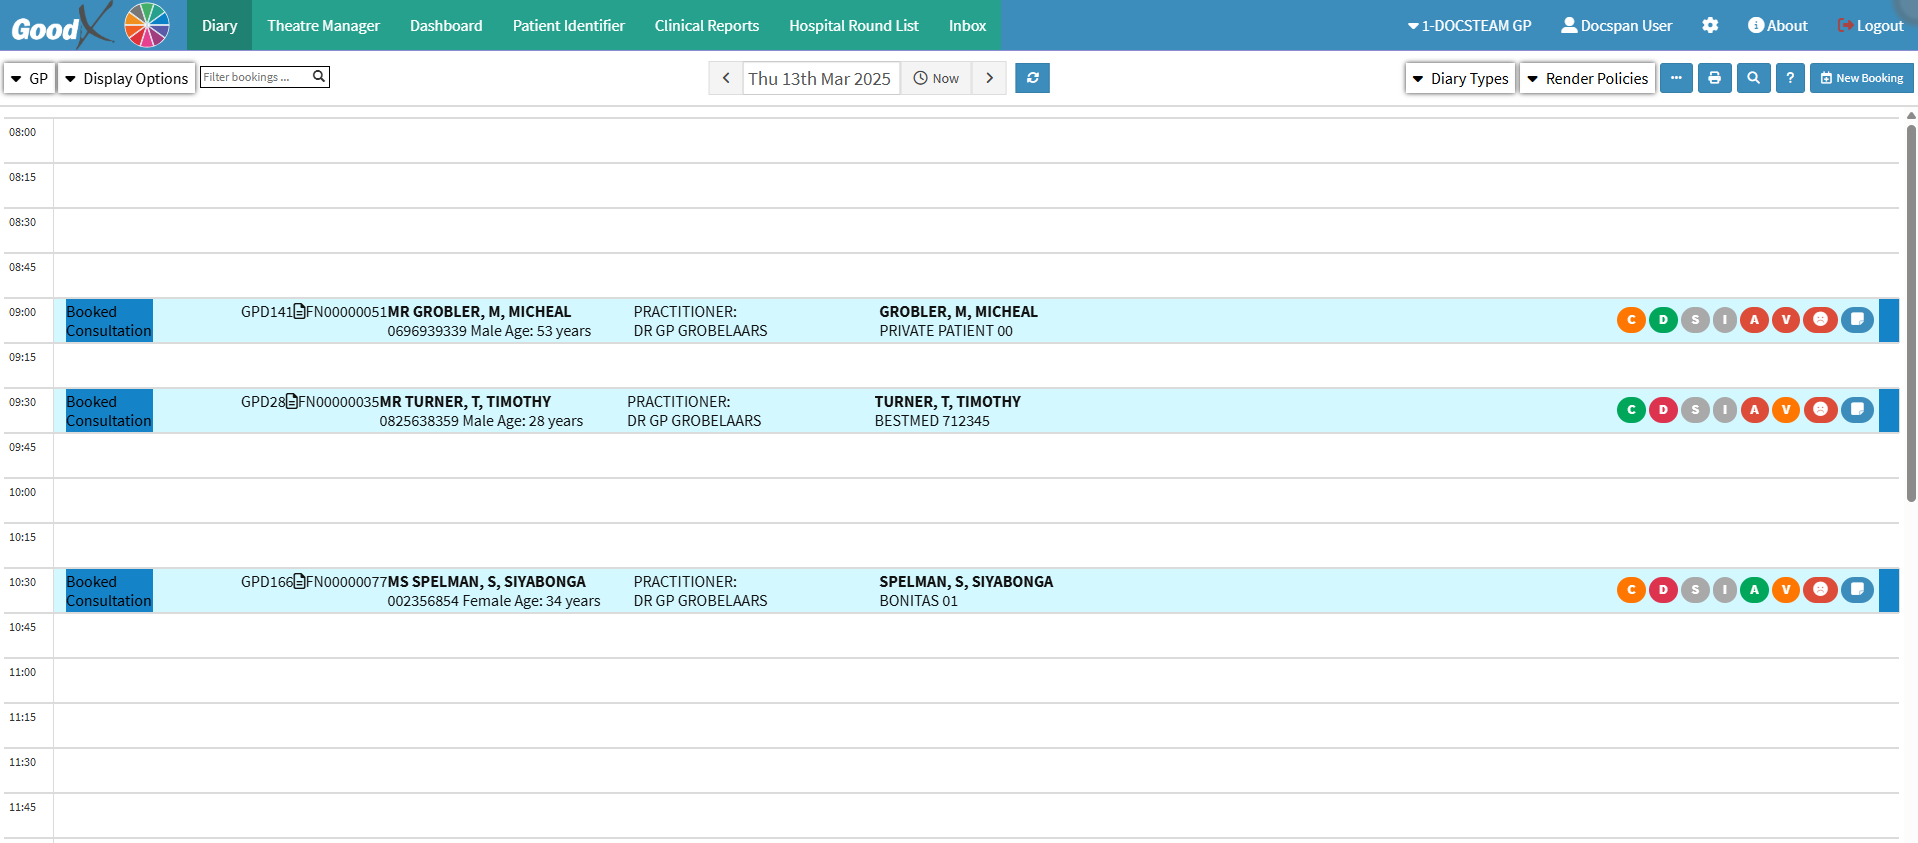This screenshot has height=843, width=1918.
Task: Click the question mark help button
Action: tap(1790, 78)
